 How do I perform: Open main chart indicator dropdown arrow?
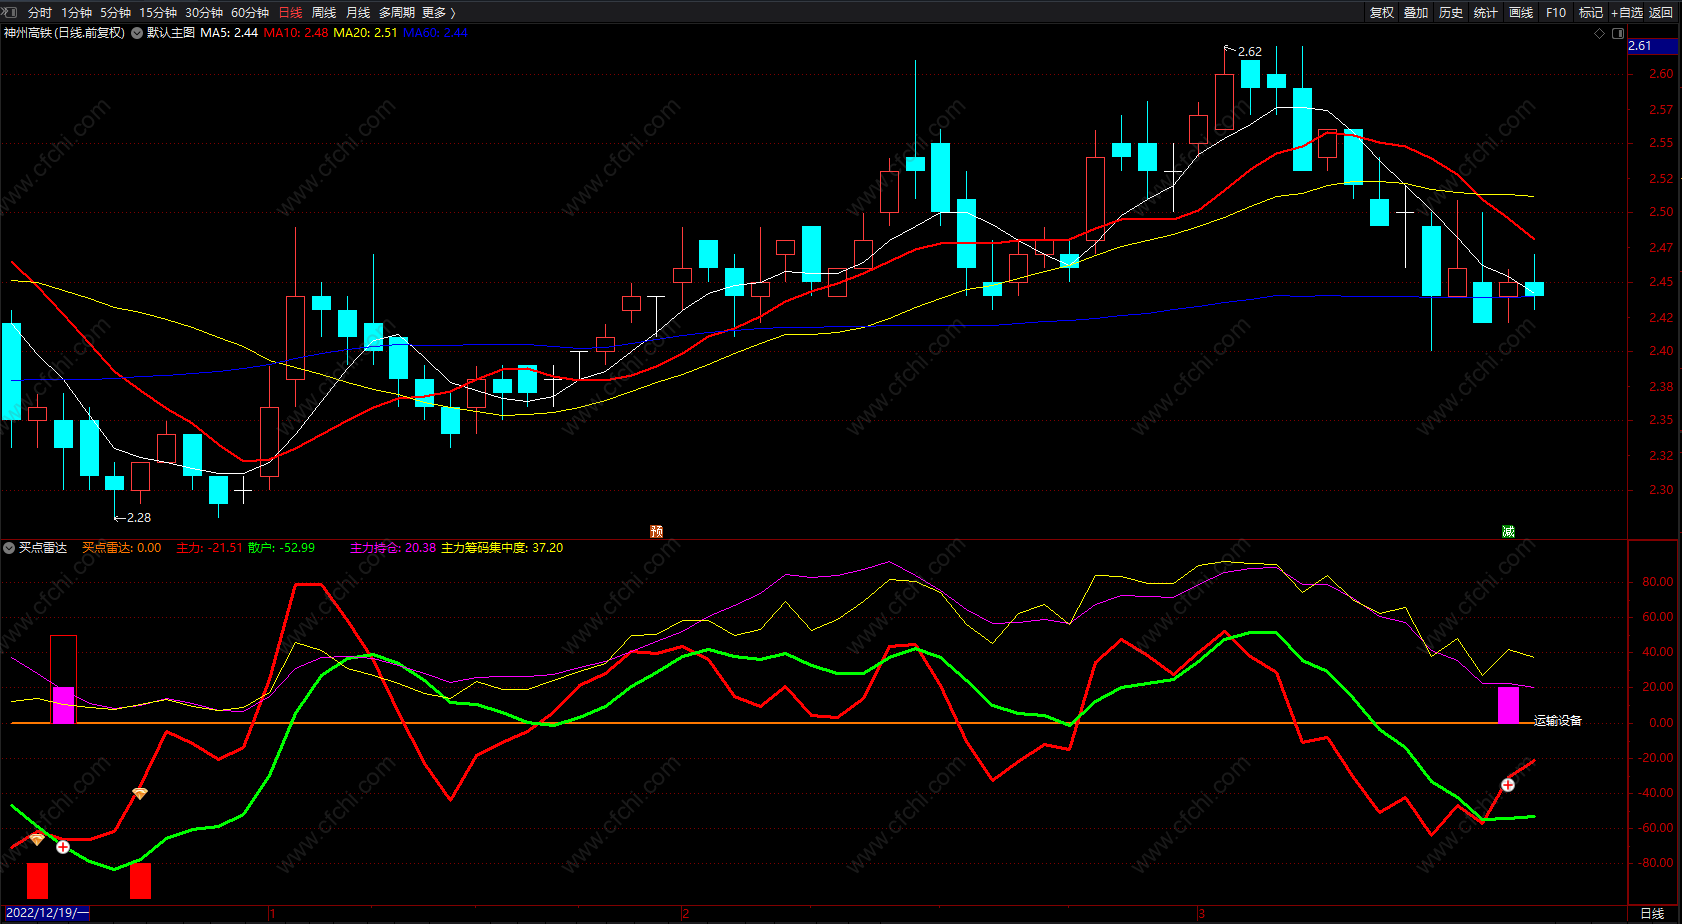click(137, 33)
